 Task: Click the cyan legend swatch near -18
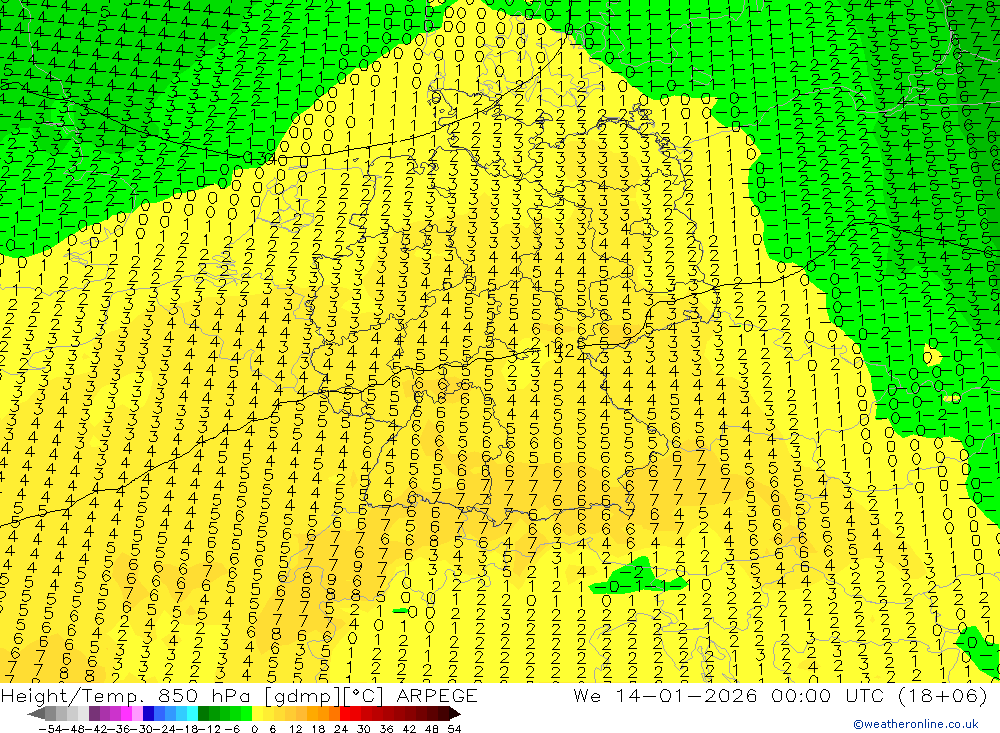pos(192,714)
